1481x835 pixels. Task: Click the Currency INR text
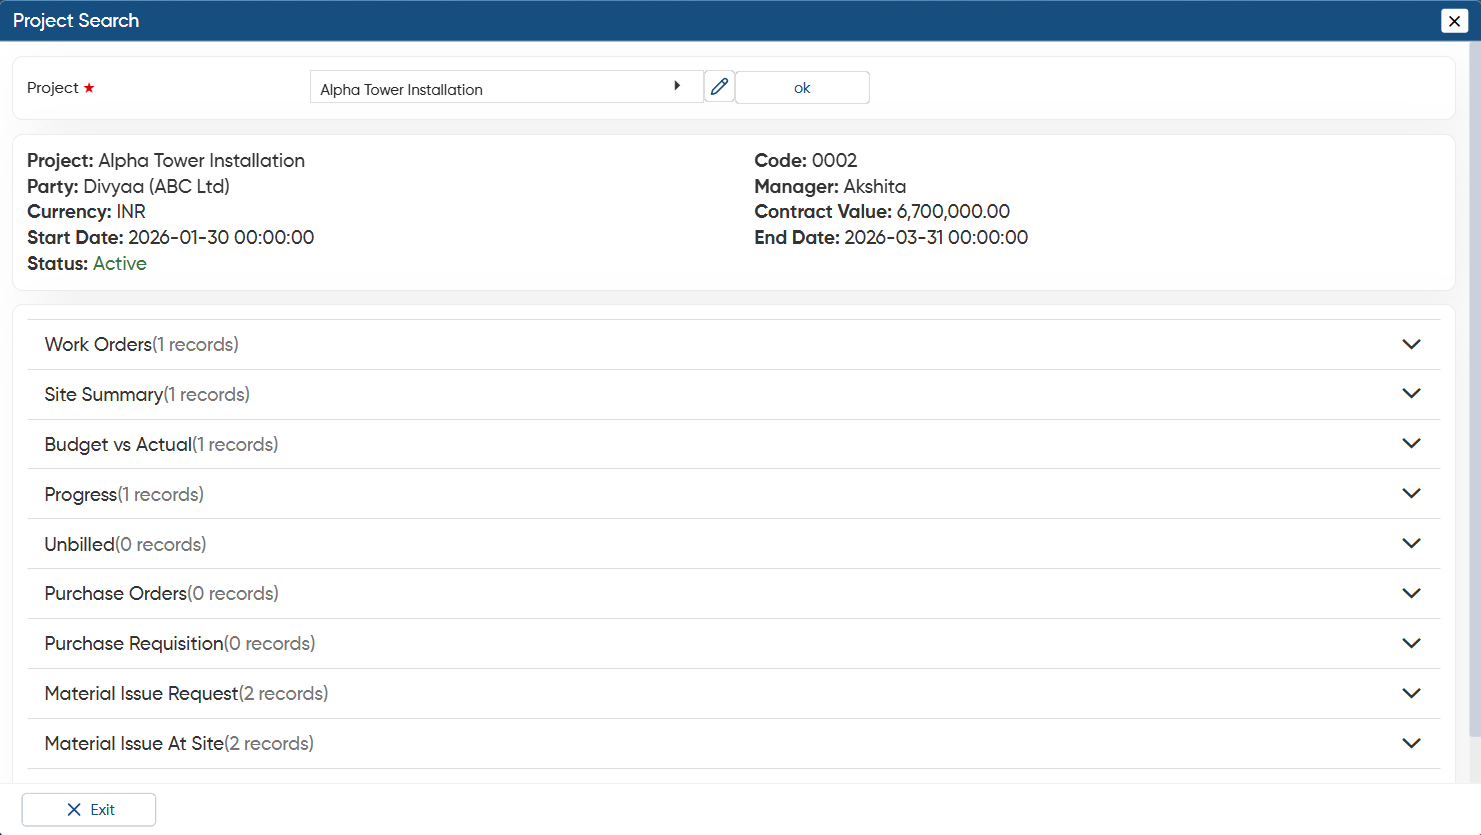[x=86, y=212]
